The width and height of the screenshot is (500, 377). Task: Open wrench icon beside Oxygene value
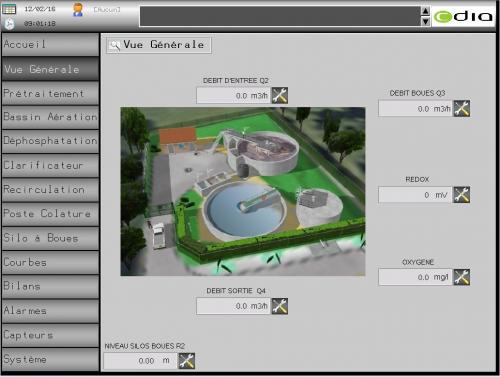[462, 277]
